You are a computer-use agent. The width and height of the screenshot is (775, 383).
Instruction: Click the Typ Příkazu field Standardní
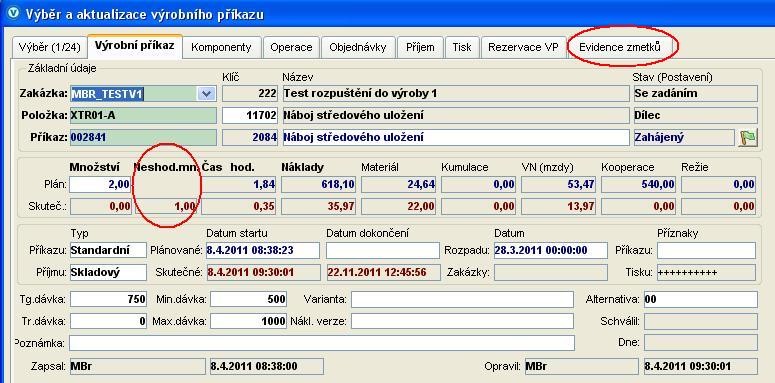pyautogui.click(x=108, y=251)
